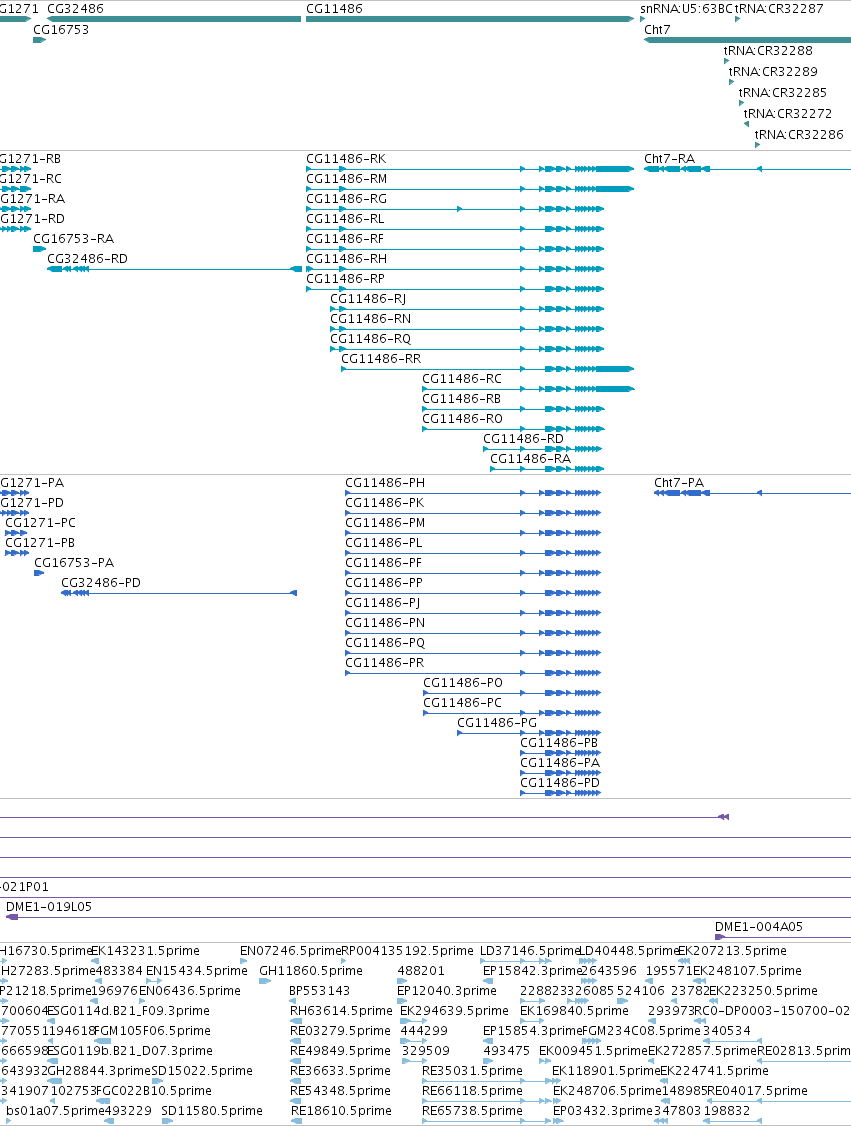Select the CG11486-PM protein label
The height and width of the screenshot is (1126, 851).
pos(386,524)
